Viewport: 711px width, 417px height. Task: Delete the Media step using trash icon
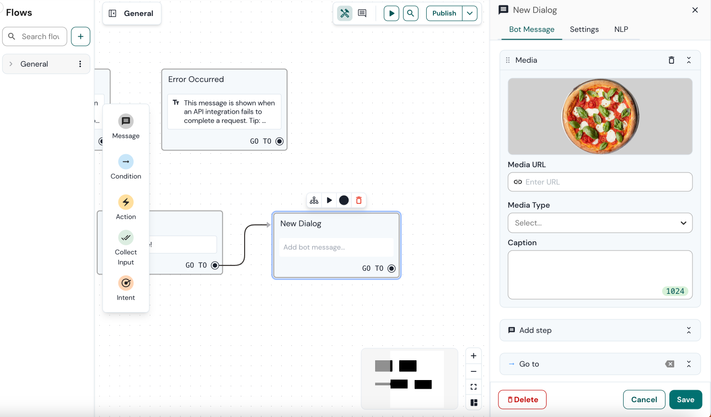pos(671,60)
